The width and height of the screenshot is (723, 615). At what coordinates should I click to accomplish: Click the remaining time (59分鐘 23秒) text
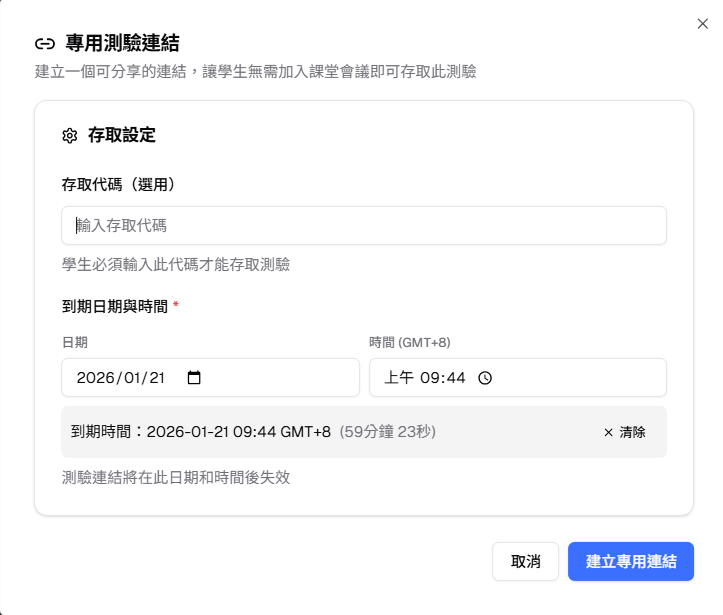pos(388,432)
